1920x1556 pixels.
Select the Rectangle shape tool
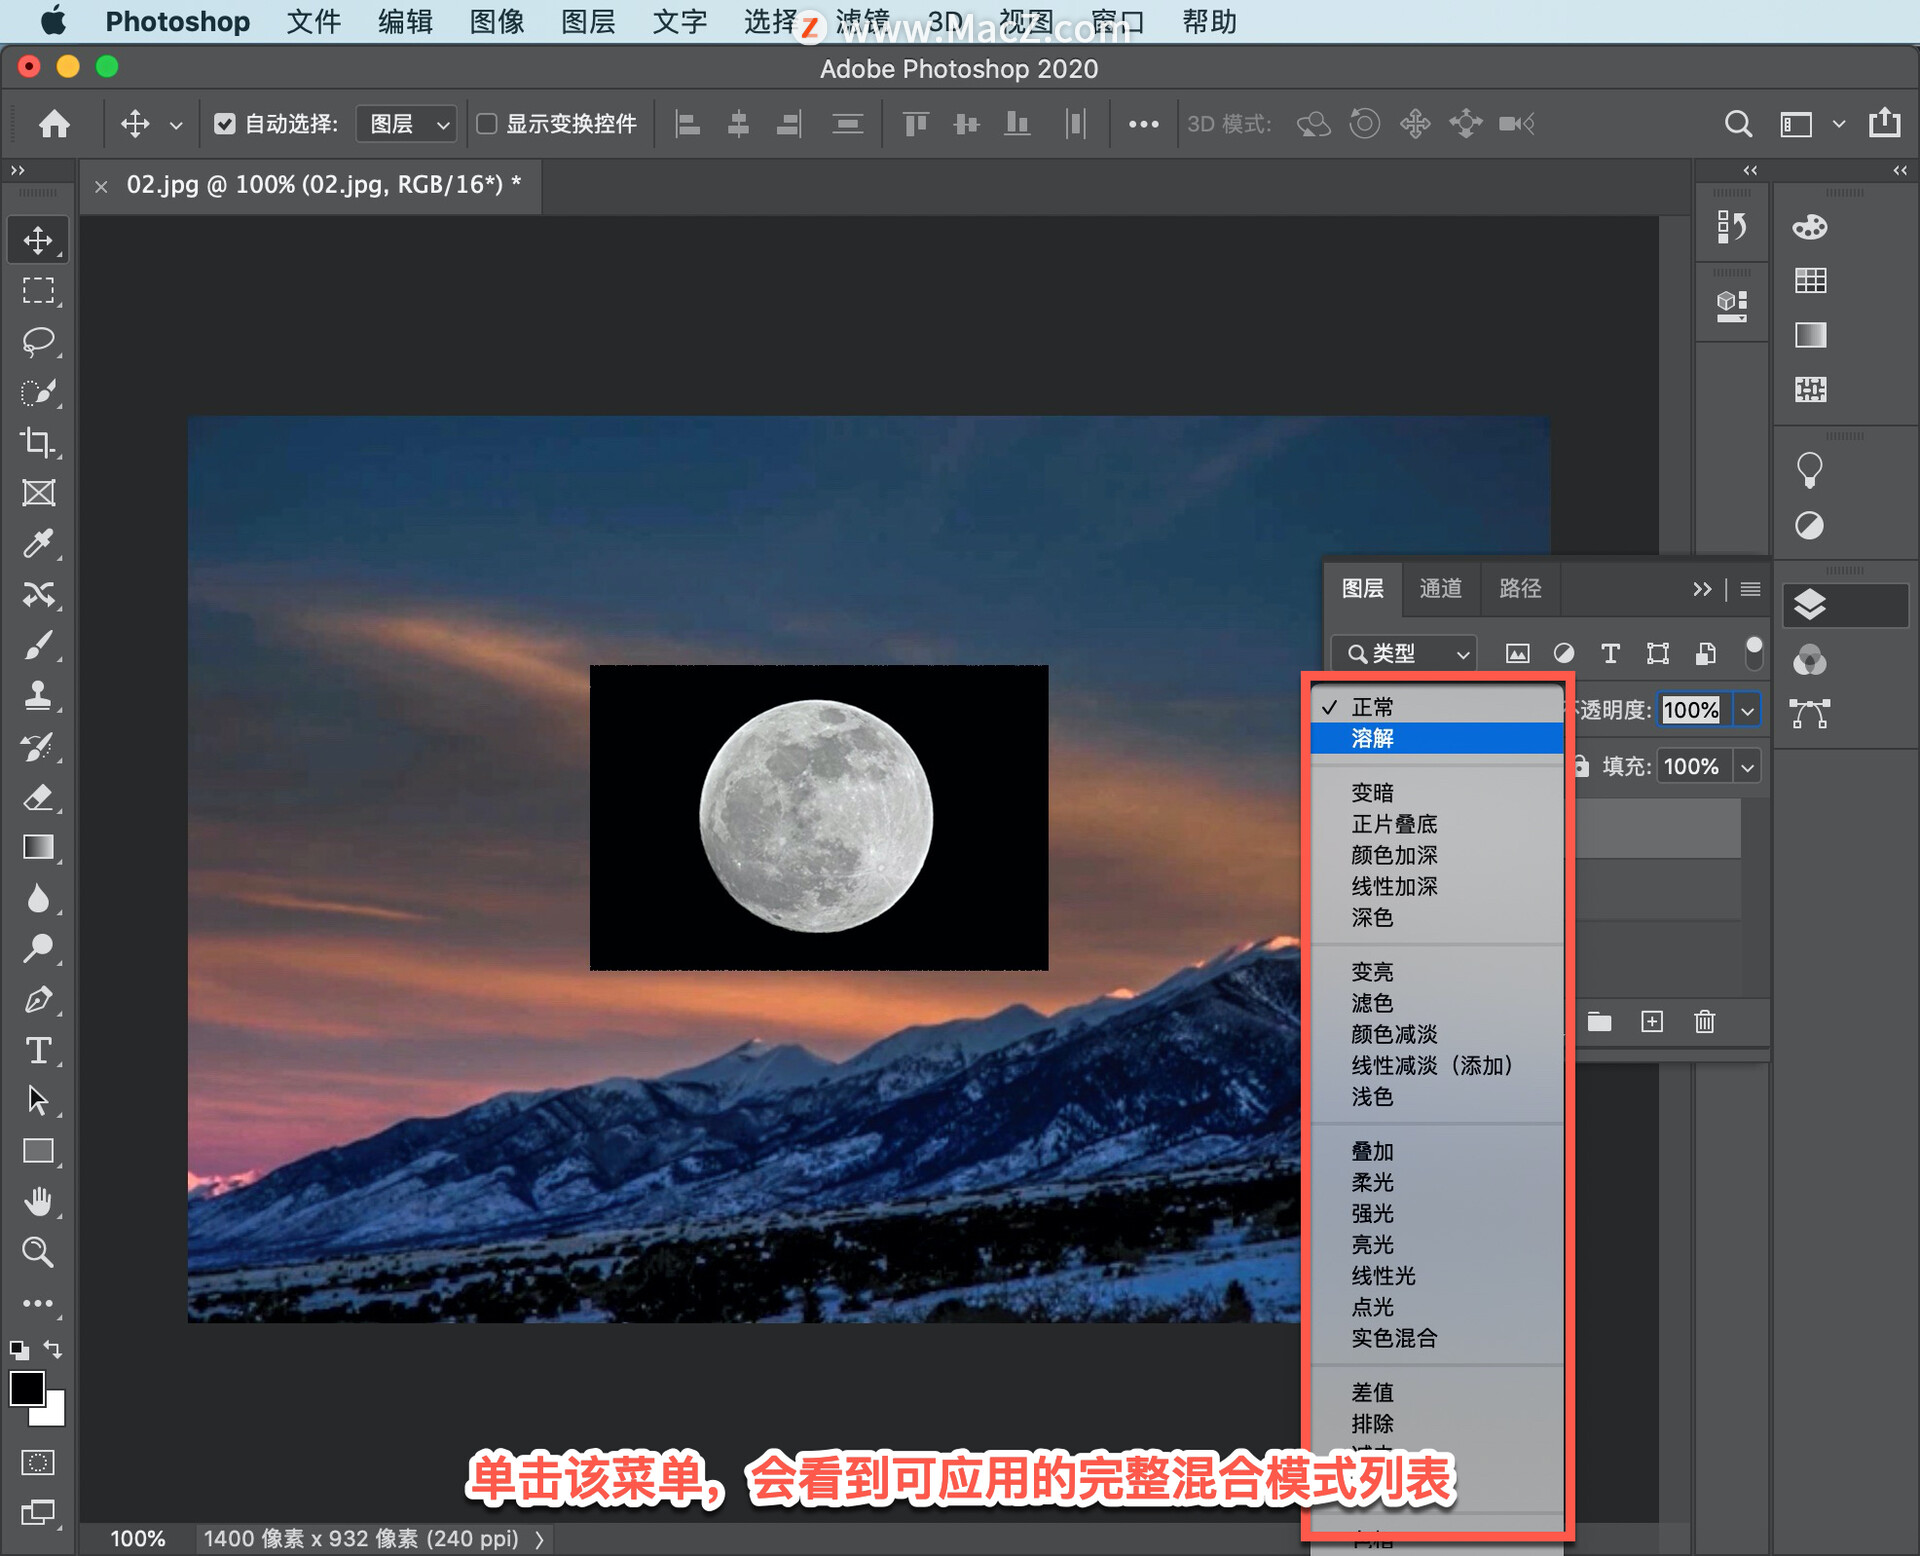tap(38, 1152)
